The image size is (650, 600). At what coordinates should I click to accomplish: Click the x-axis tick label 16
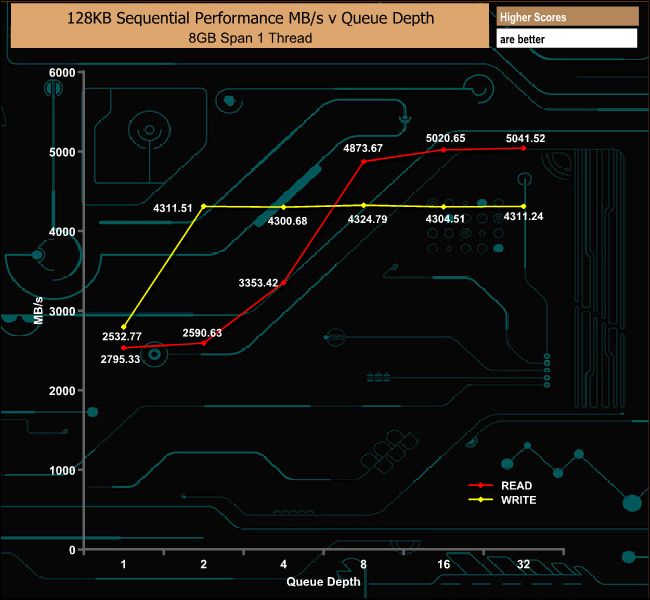[444, 564]
